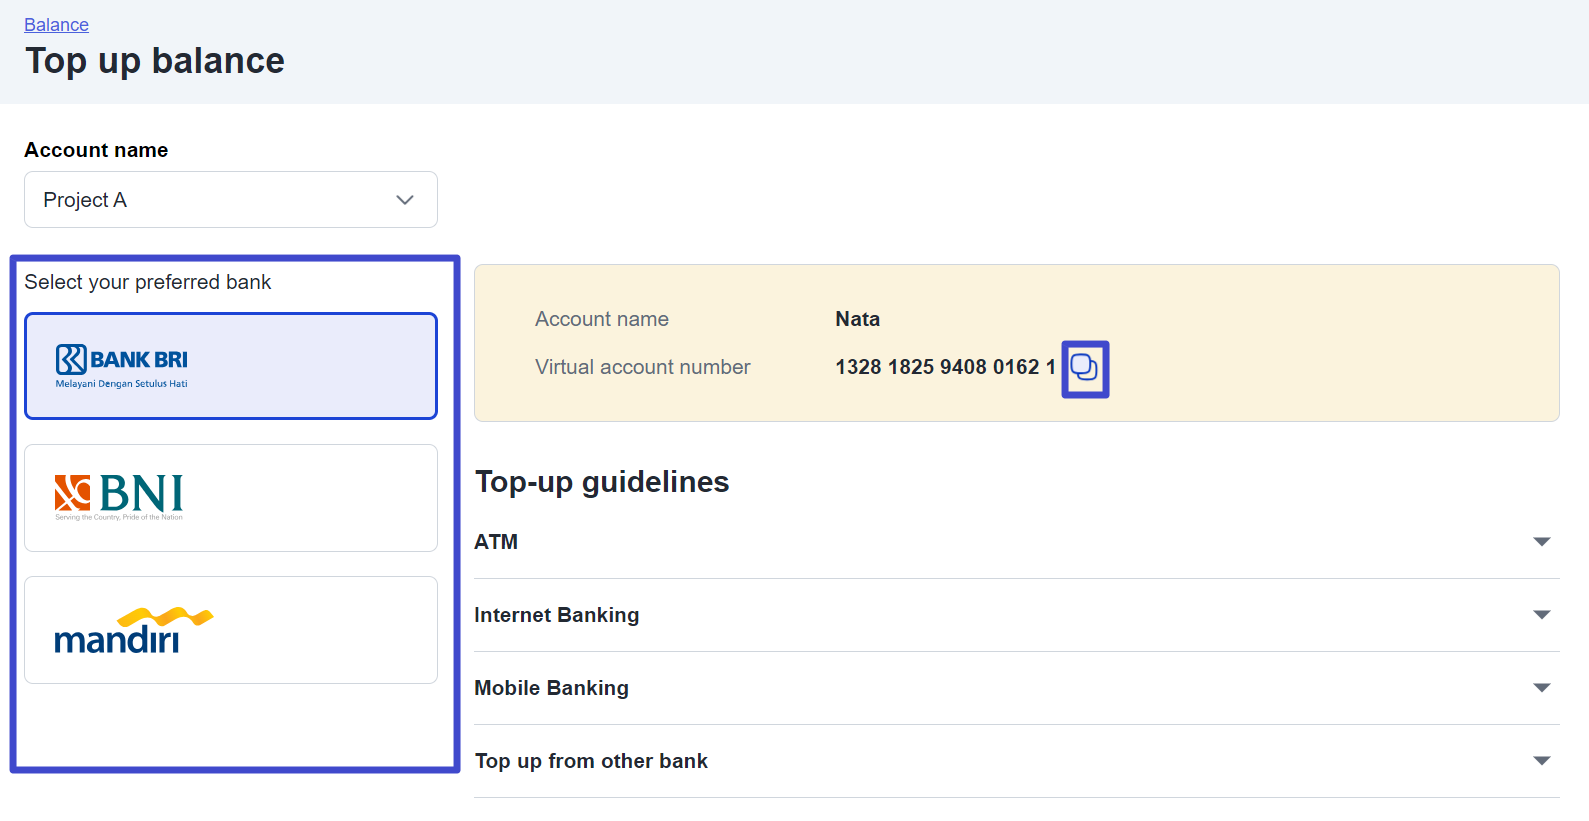Click the Bank BRI logo

[122, 366]
